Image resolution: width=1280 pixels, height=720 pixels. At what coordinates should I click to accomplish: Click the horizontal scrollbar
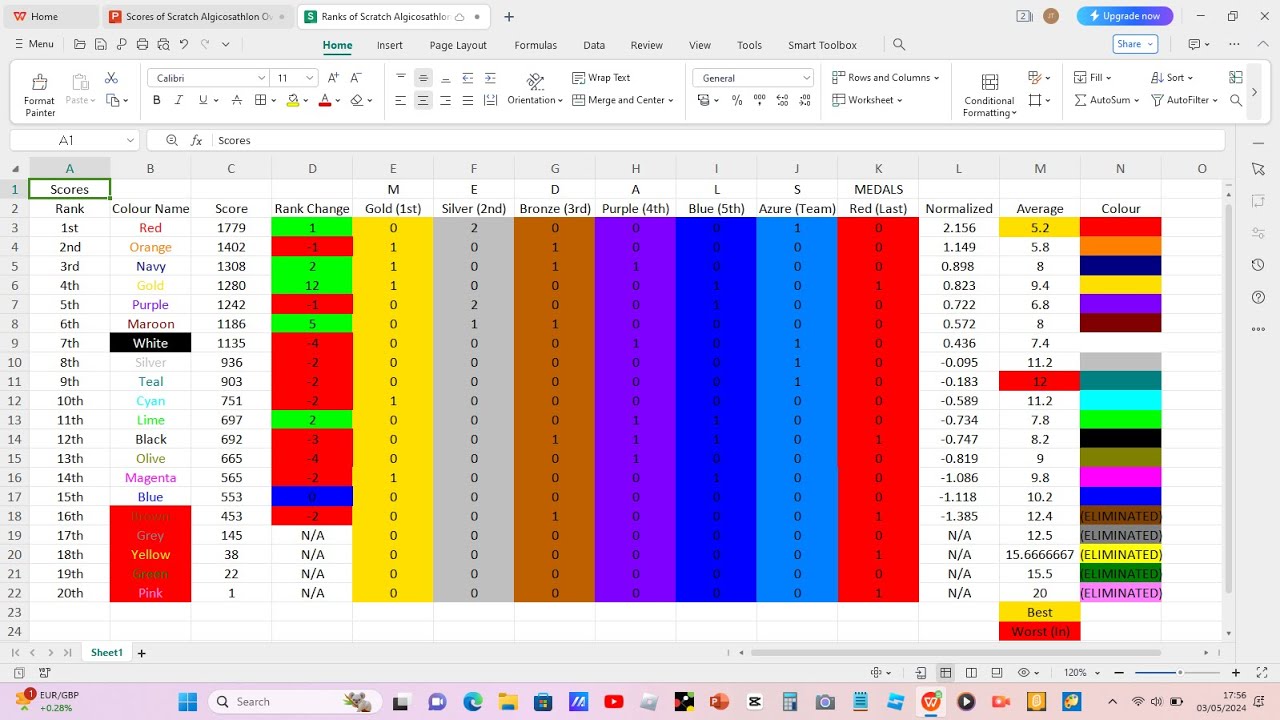point(957,653)
